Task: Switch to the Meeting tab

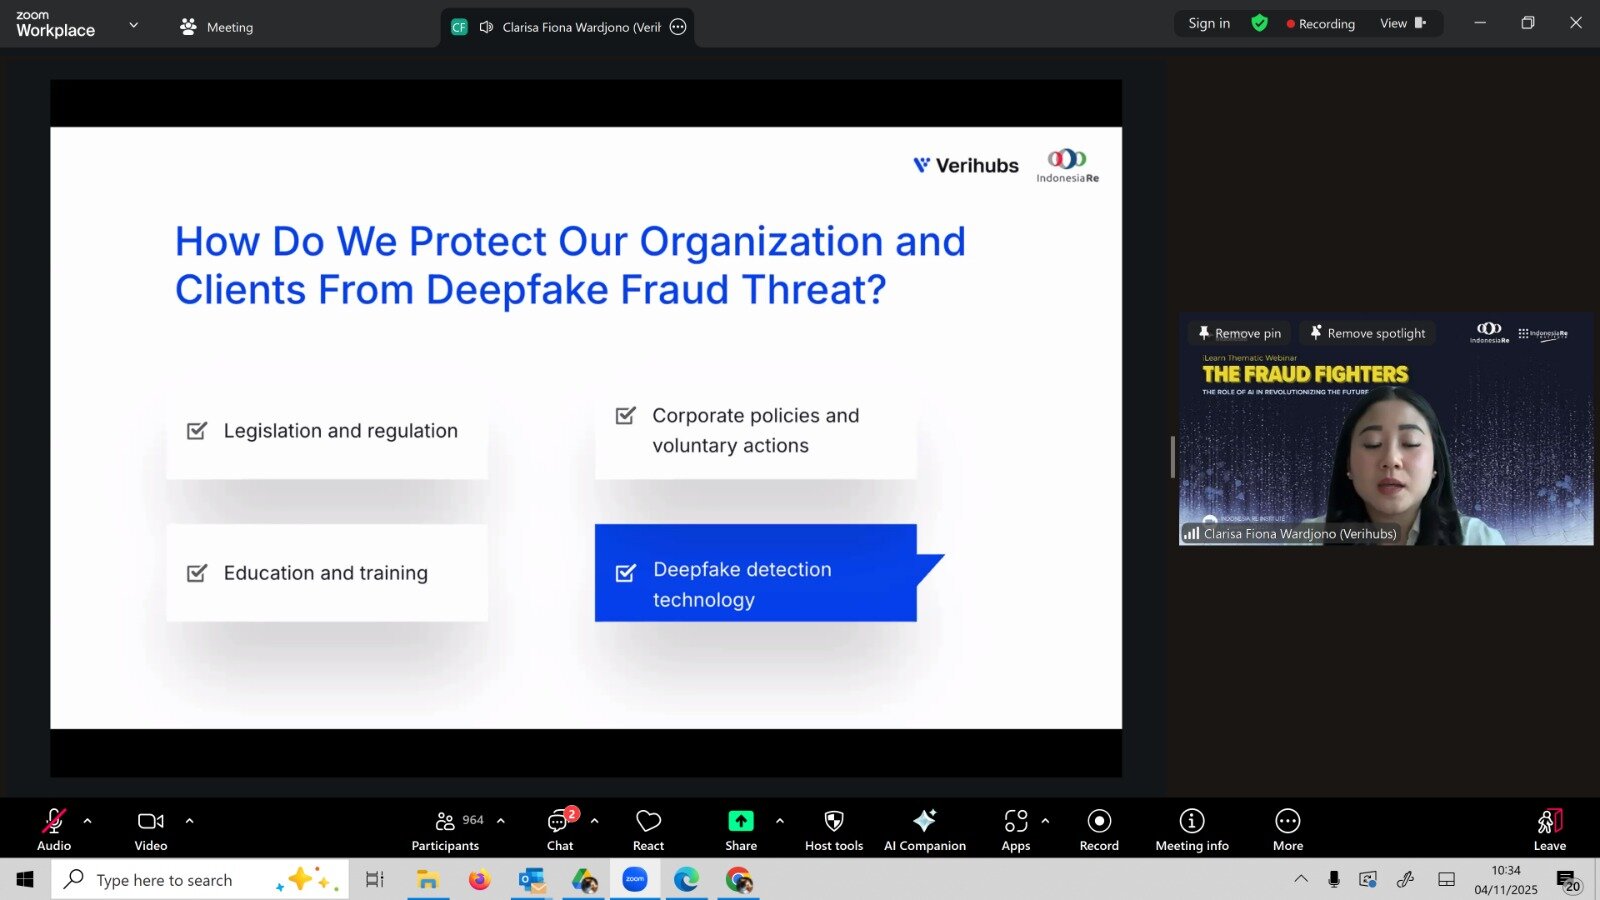Action: (217, 27)
